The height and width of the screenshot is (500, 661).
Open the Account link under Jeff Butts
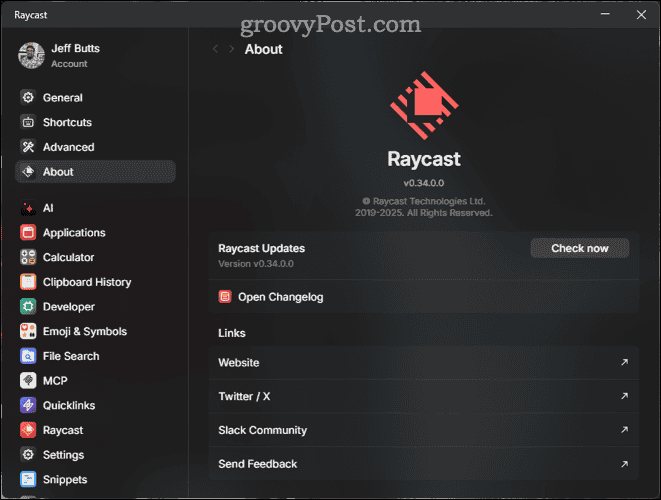point(69,64)
